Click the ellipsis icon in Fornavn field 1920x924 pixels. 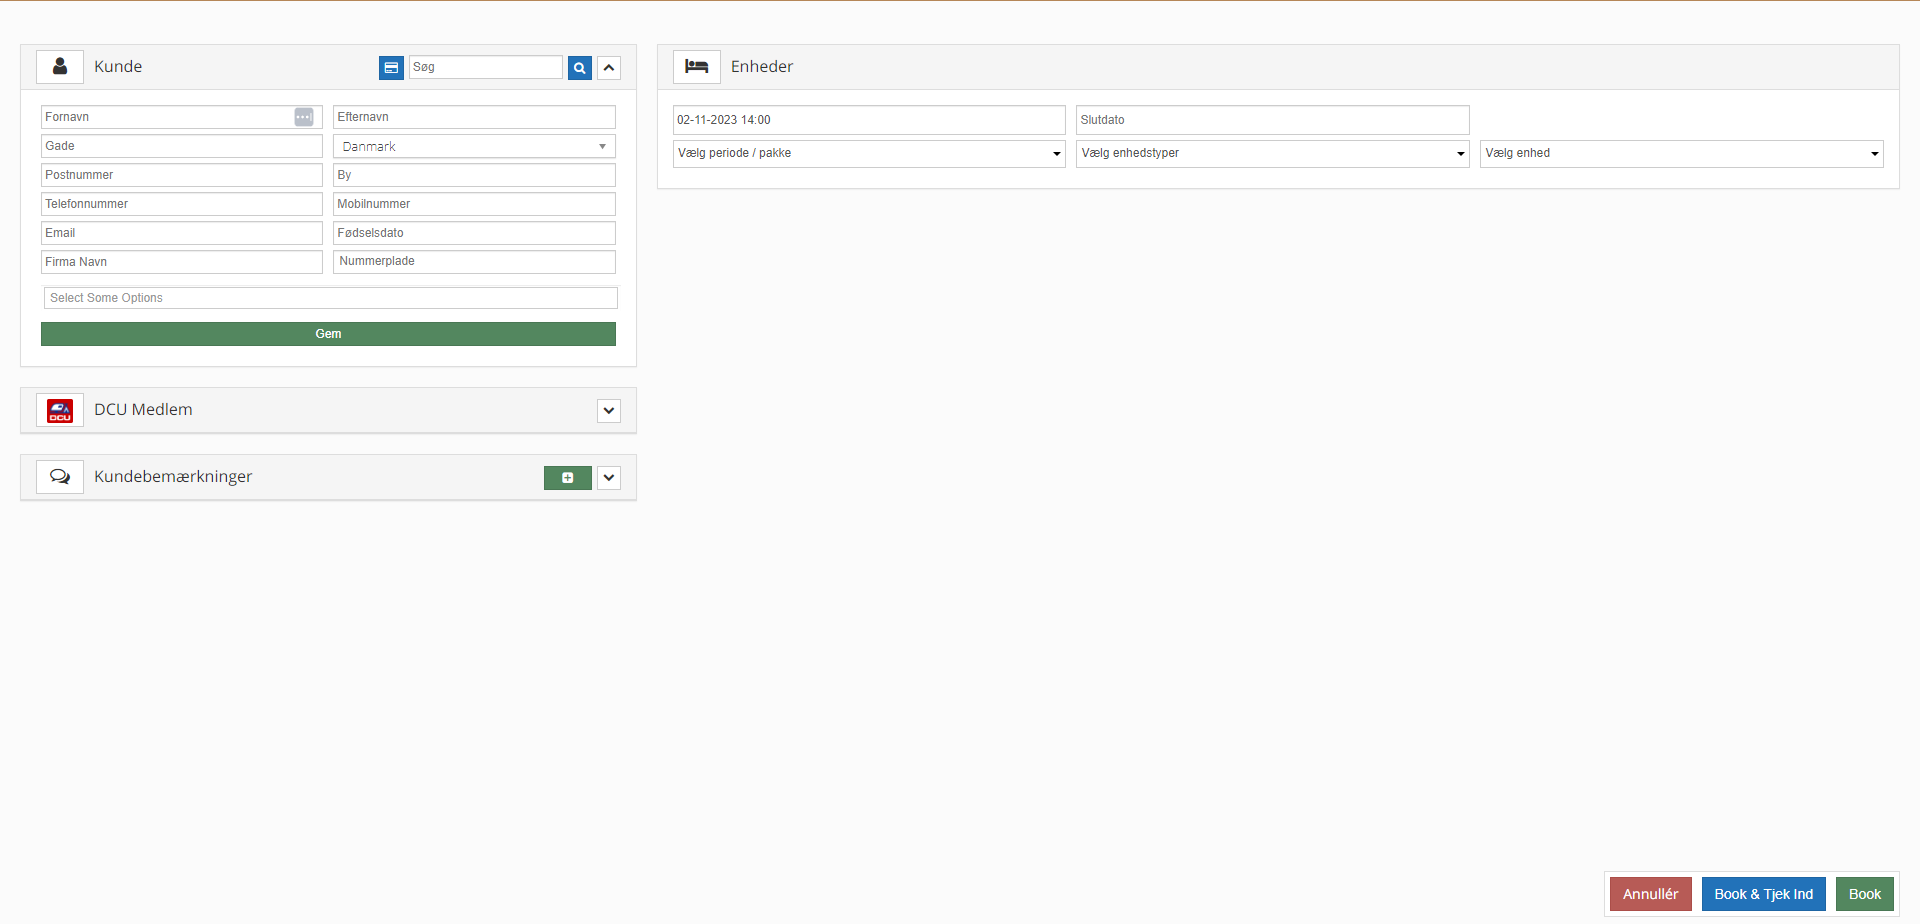point(304,117)
